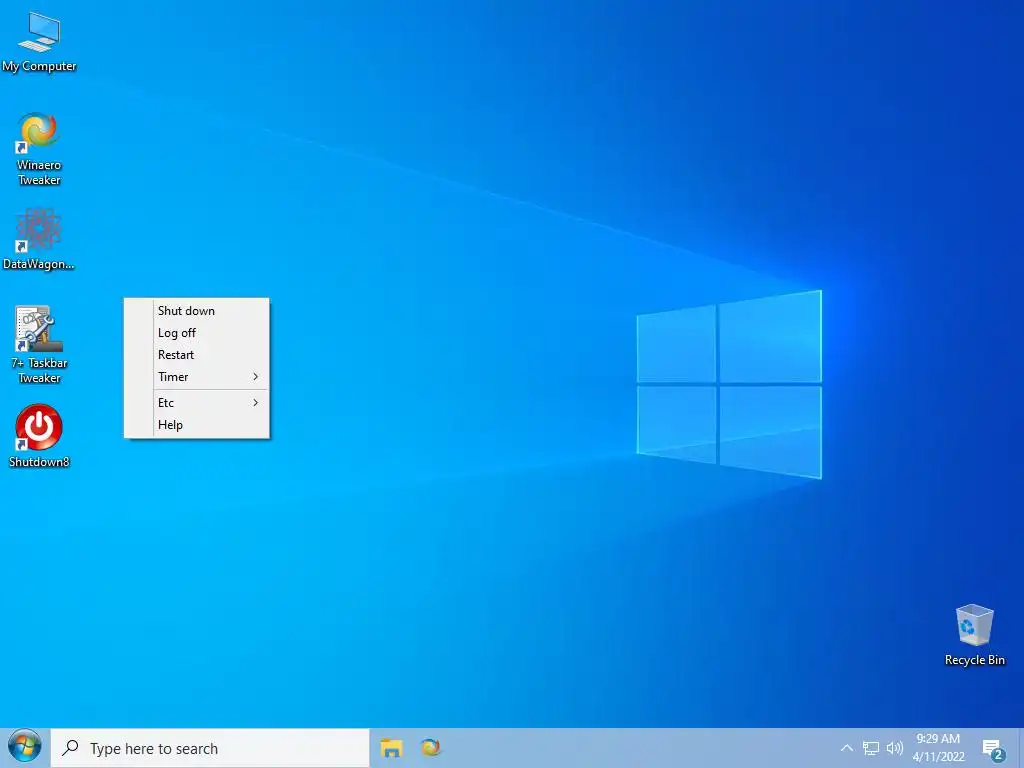This screenshot has height=768, width=1024.
Task: Select the My Computer desktop icon
Action: coord(39,42)
